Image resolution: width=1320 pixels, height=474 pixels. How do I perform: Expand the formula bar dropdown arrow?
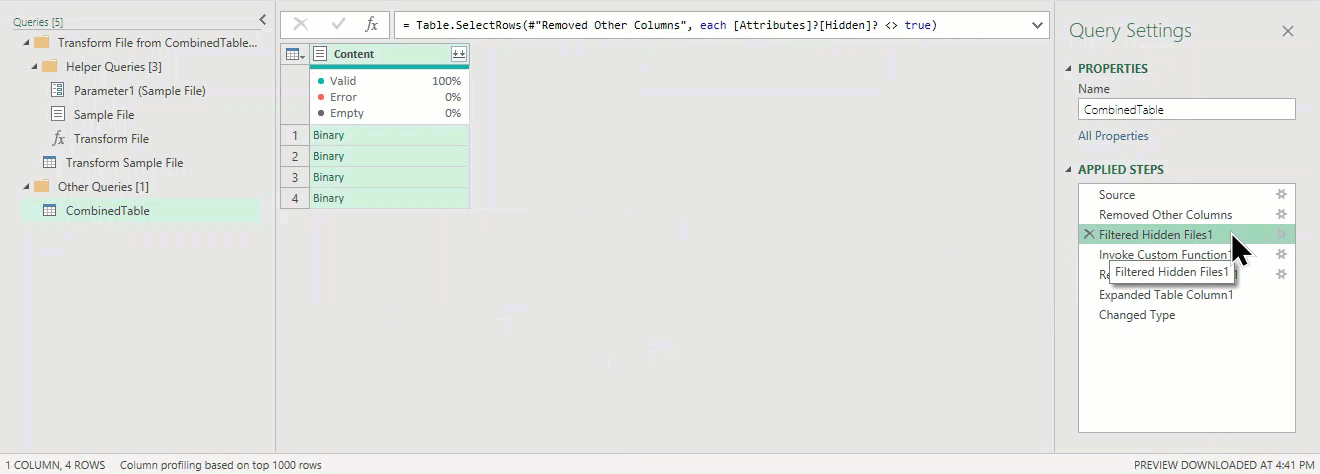point(1037,25)
